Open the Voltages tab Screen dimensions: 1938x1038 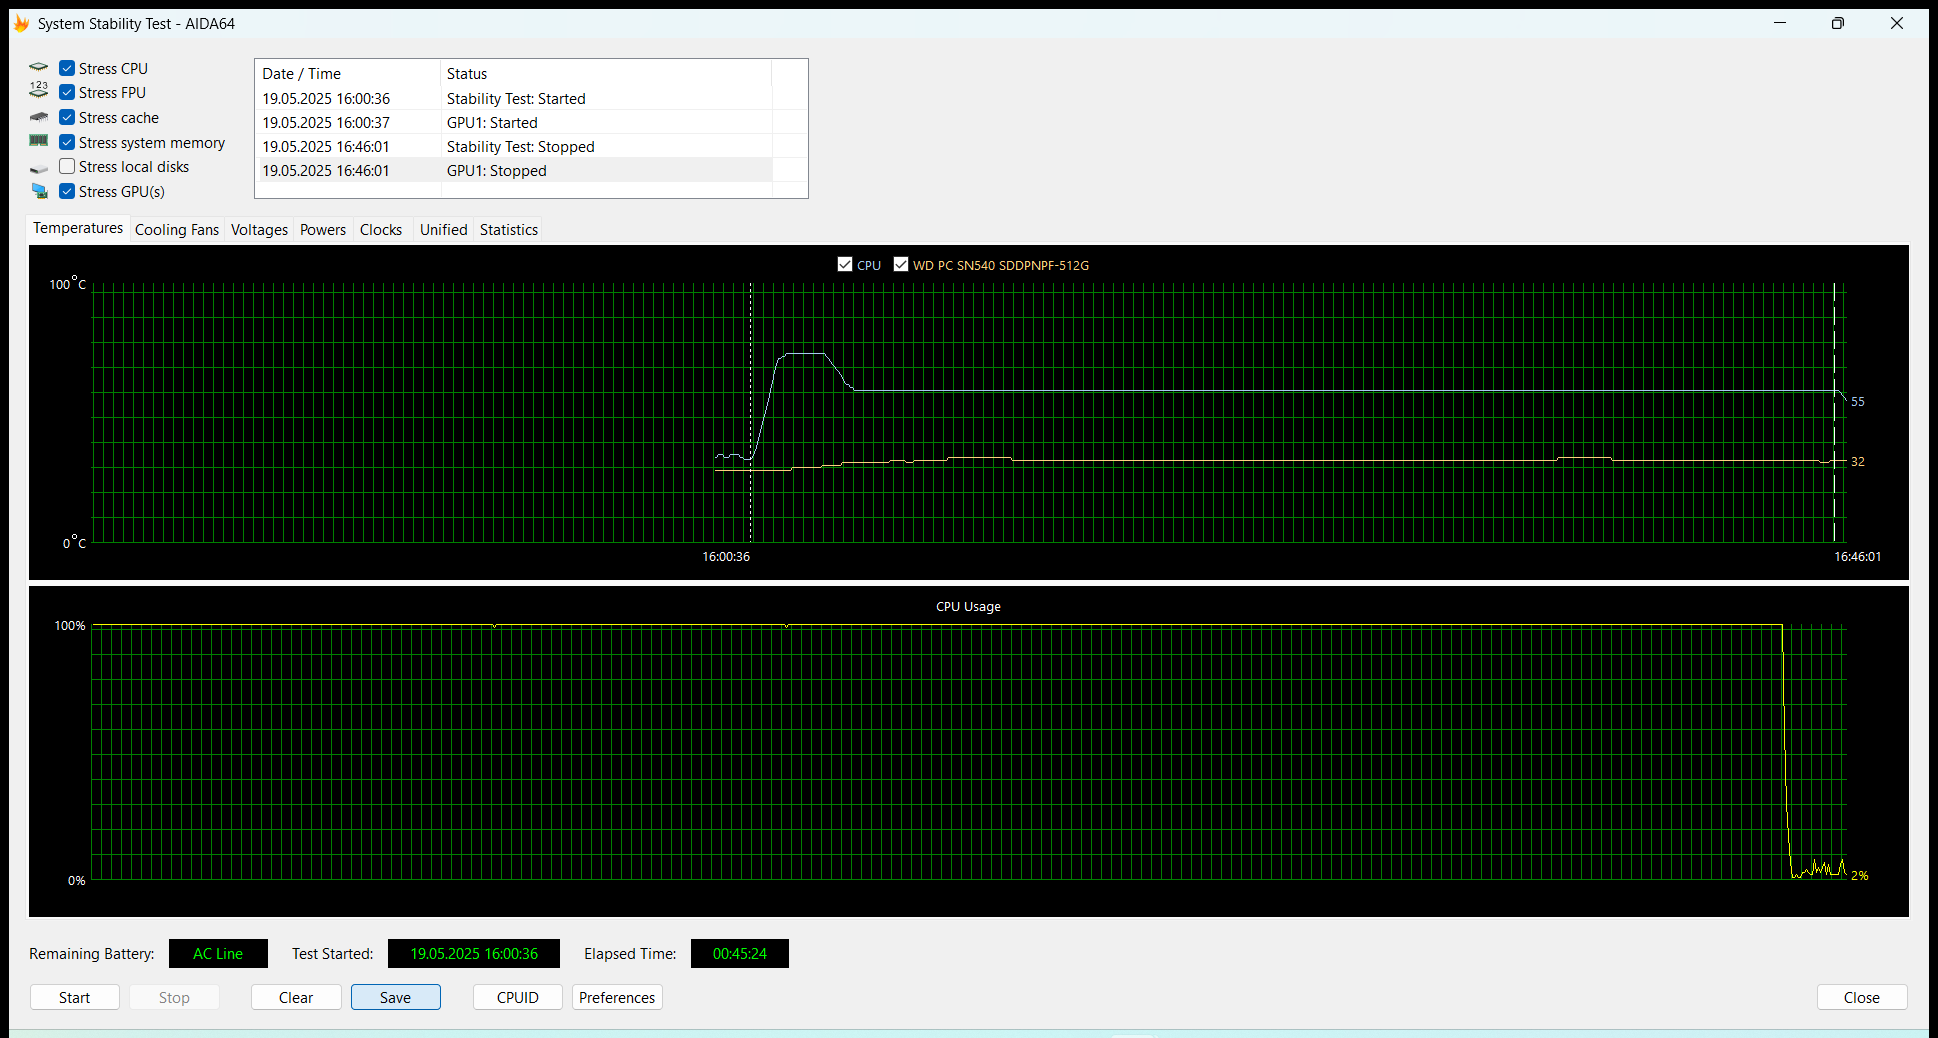point(259,230)
